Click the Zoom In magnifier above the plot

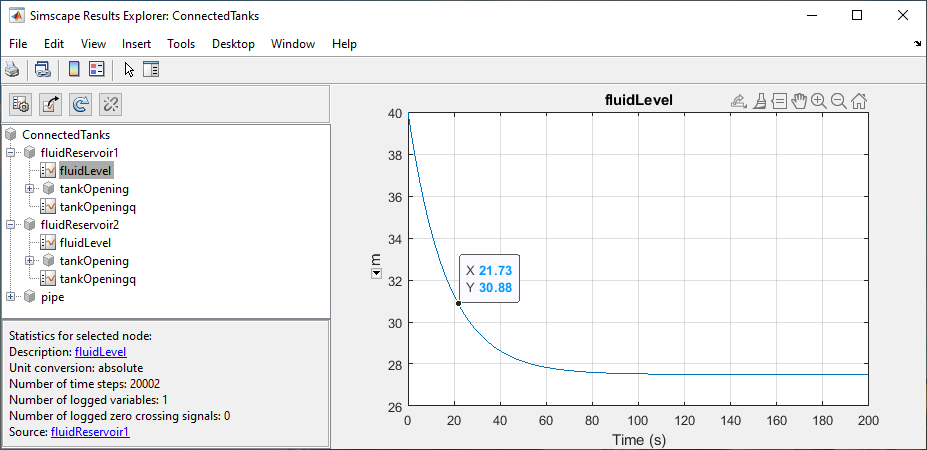(x=819, y=101)
